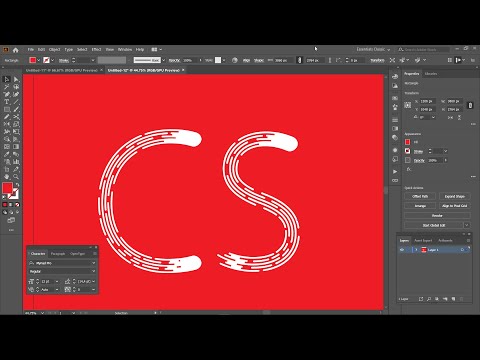Image resolution: width=480 pixels, height=360 pixels.
Task: Select the Width/Warp tool
Action: click(7, 132)
